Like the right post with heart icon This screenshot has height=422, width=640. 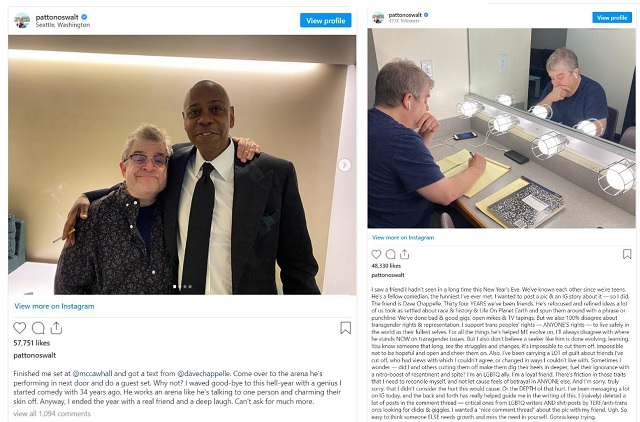pos(376,254)
